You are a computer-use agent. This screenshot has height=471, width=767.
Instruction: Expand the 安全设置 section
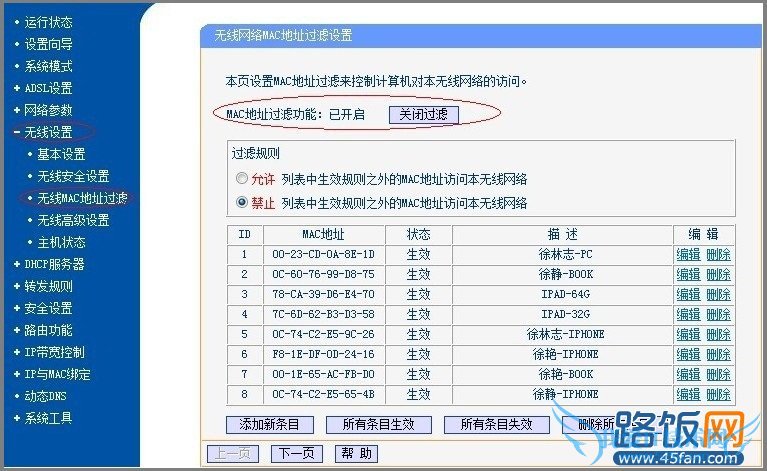(48, 308)
